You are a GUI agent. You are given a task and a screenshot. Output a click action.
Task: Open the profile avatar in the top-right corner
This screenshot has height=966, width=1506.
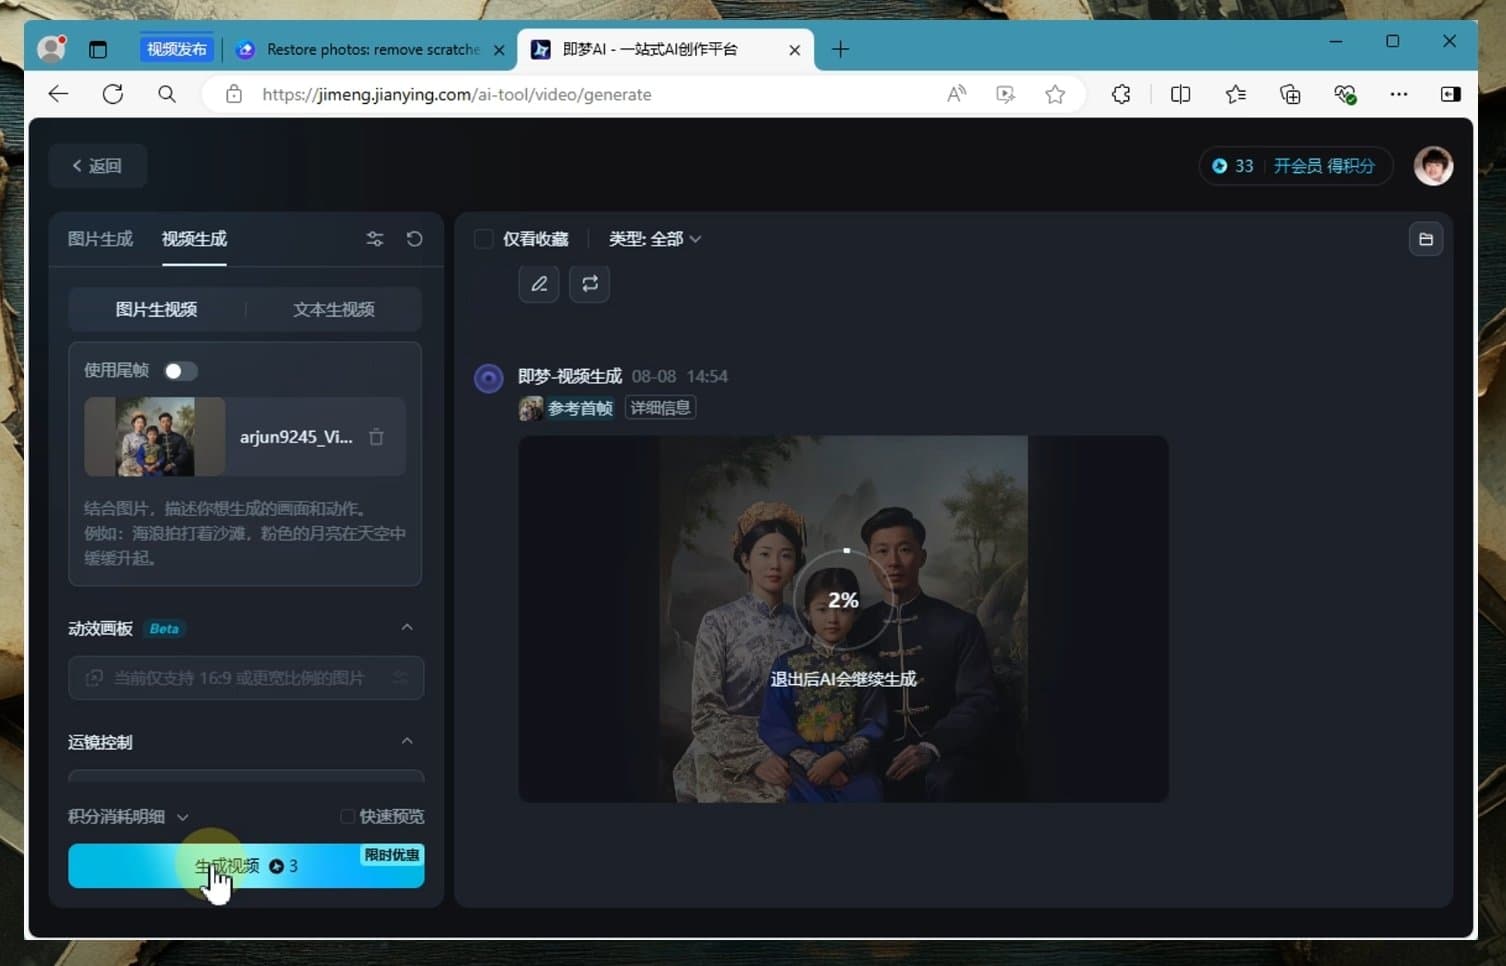click(1434, 166)
